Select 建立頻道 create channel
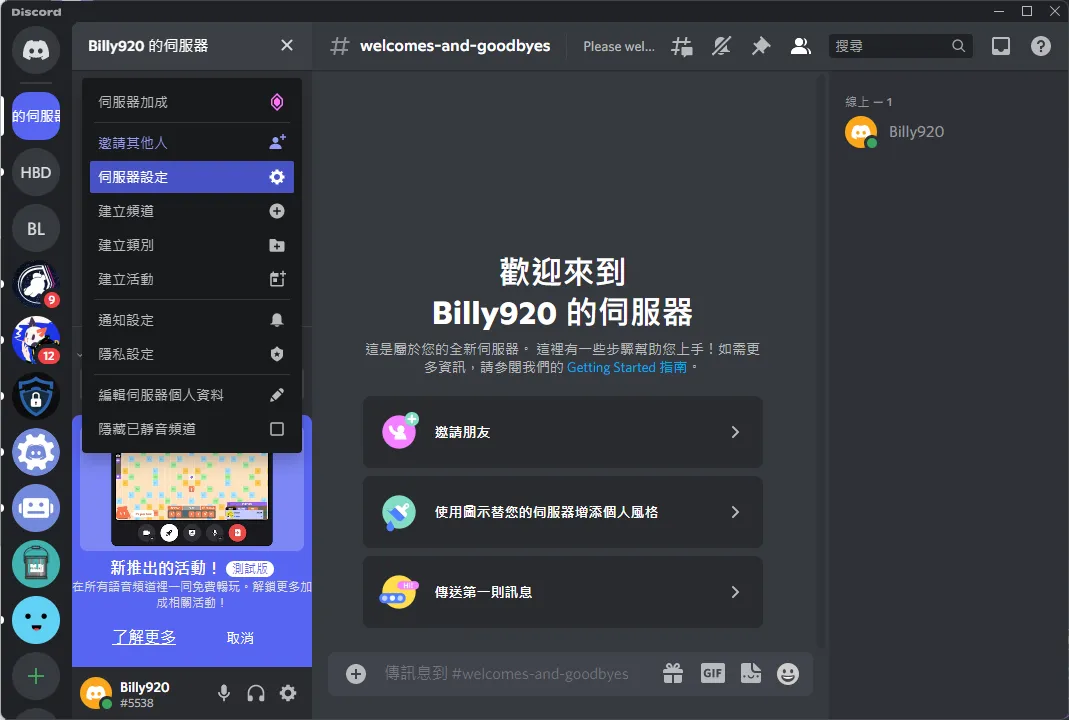This screenshot has height=720, width=1069. point(192,211)
